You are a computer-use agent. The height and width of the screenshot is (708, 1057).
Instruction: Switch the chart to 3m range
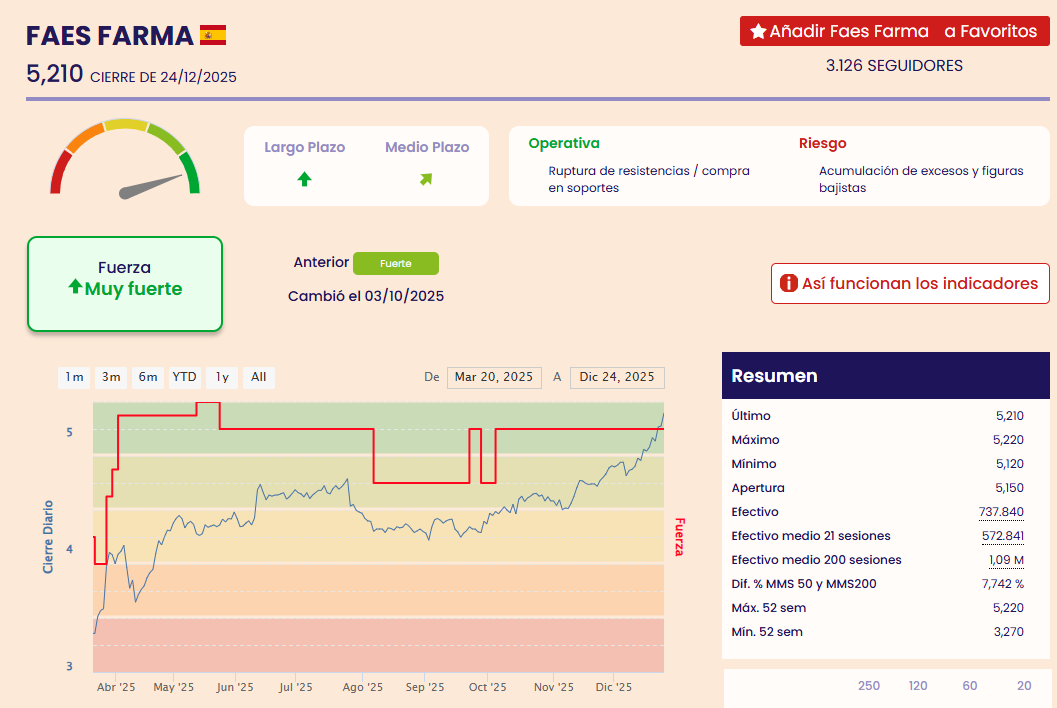(110, 377)
